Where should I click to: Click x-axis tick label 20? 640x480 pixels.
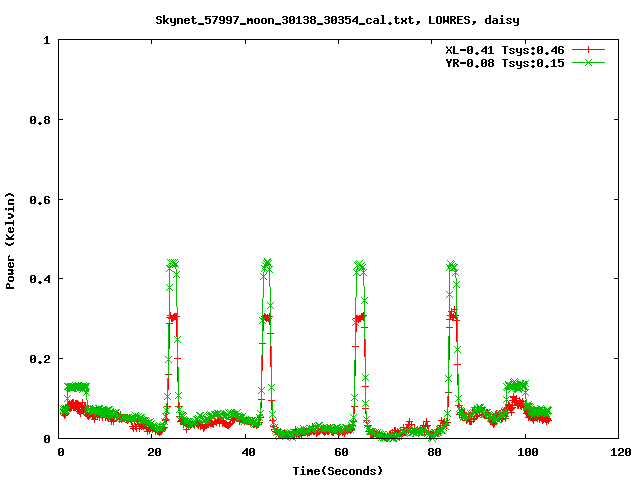point(154,452)
